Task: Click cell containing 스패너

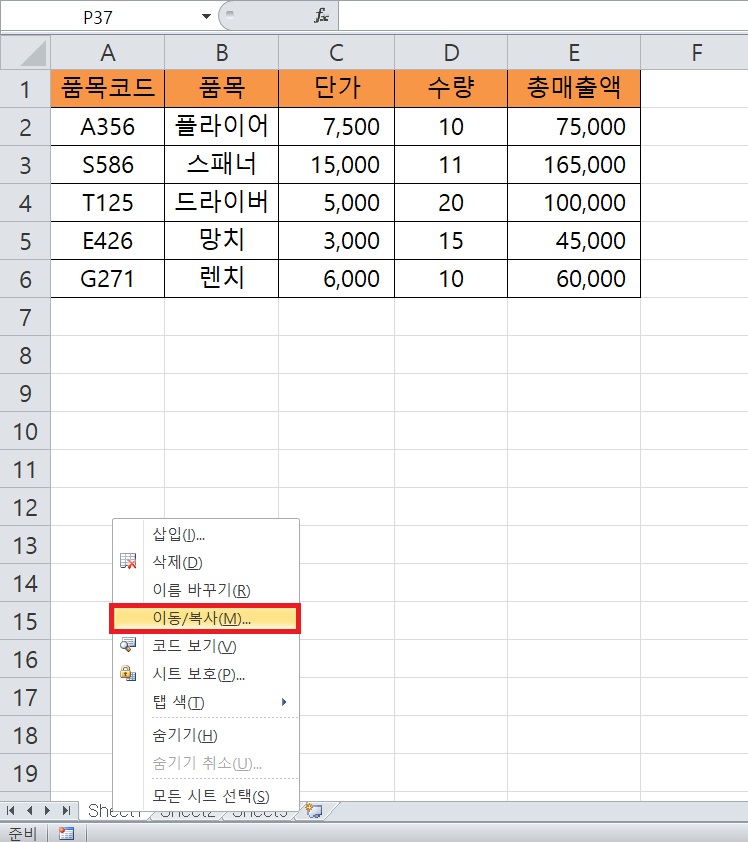Action: [x=221, y=165]
